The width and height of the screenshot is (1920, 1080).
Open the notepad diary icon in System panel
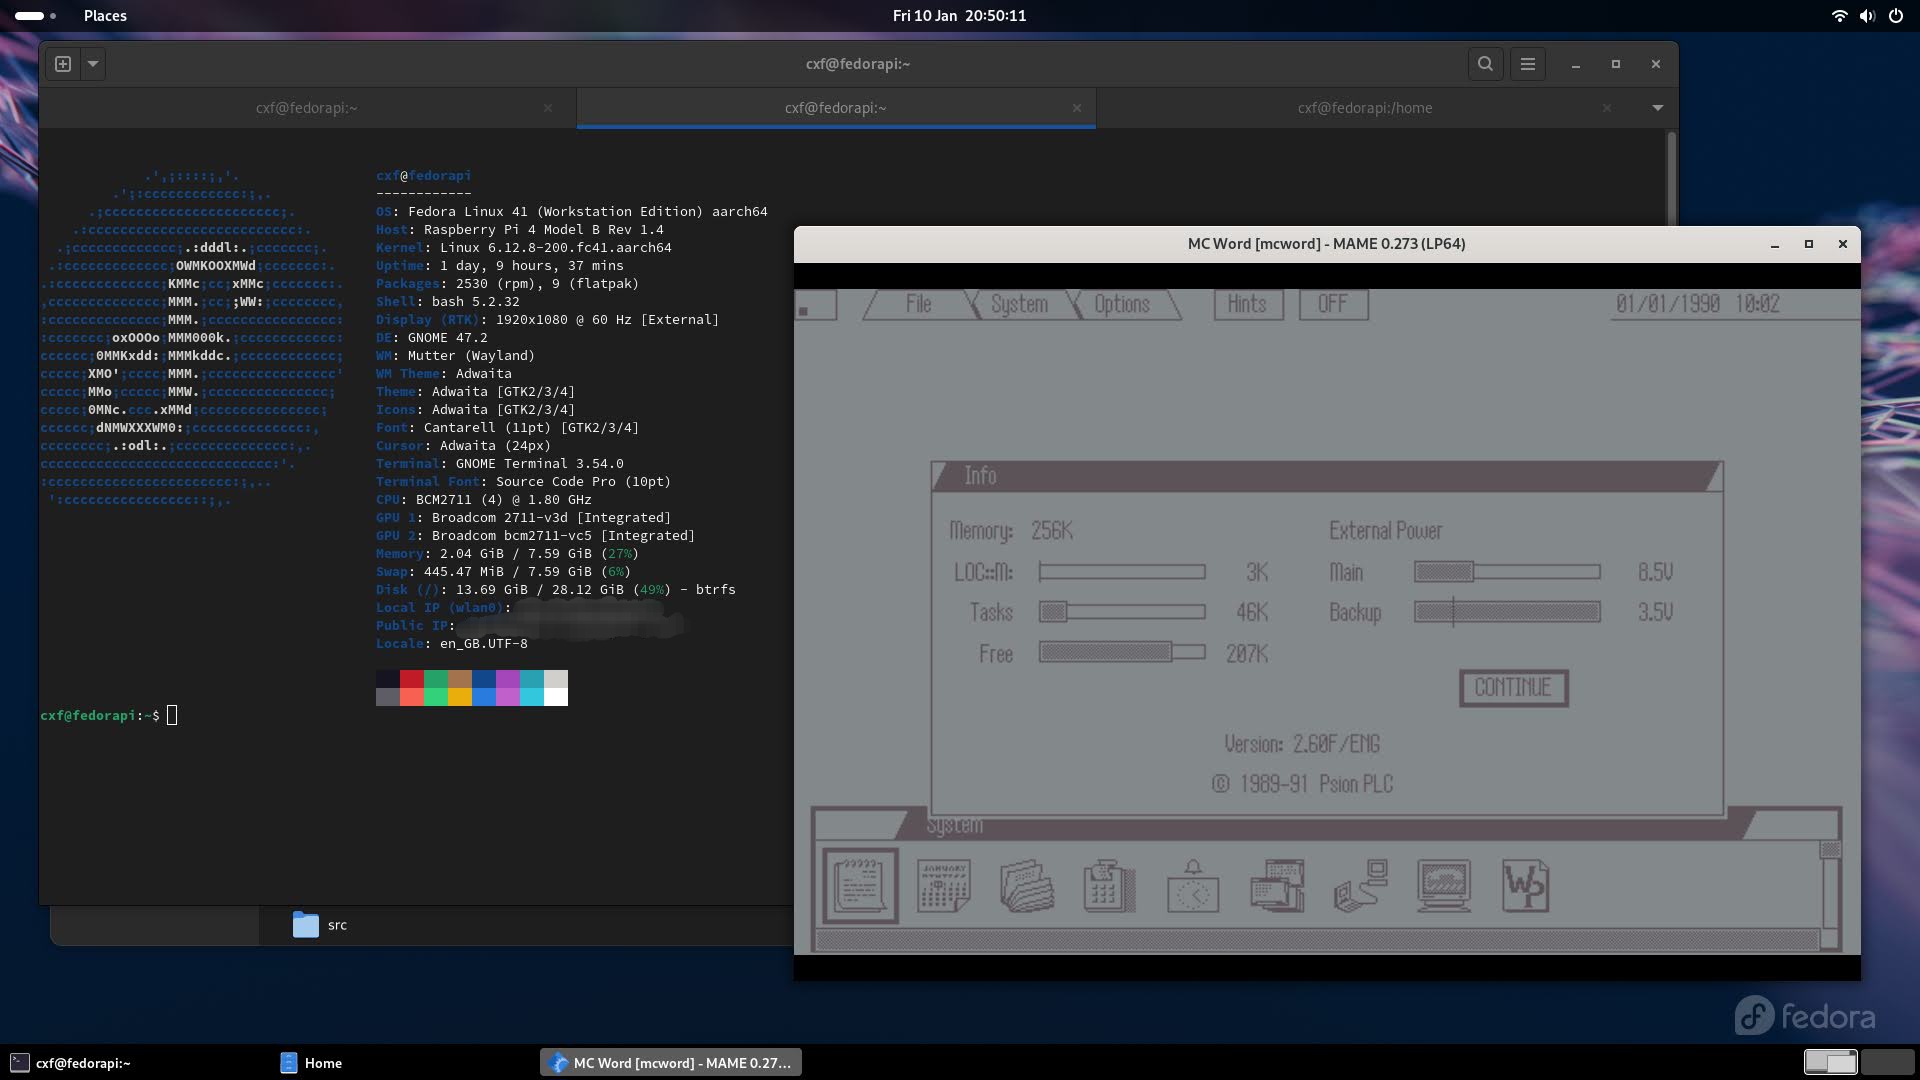click(x=860, y=886)
